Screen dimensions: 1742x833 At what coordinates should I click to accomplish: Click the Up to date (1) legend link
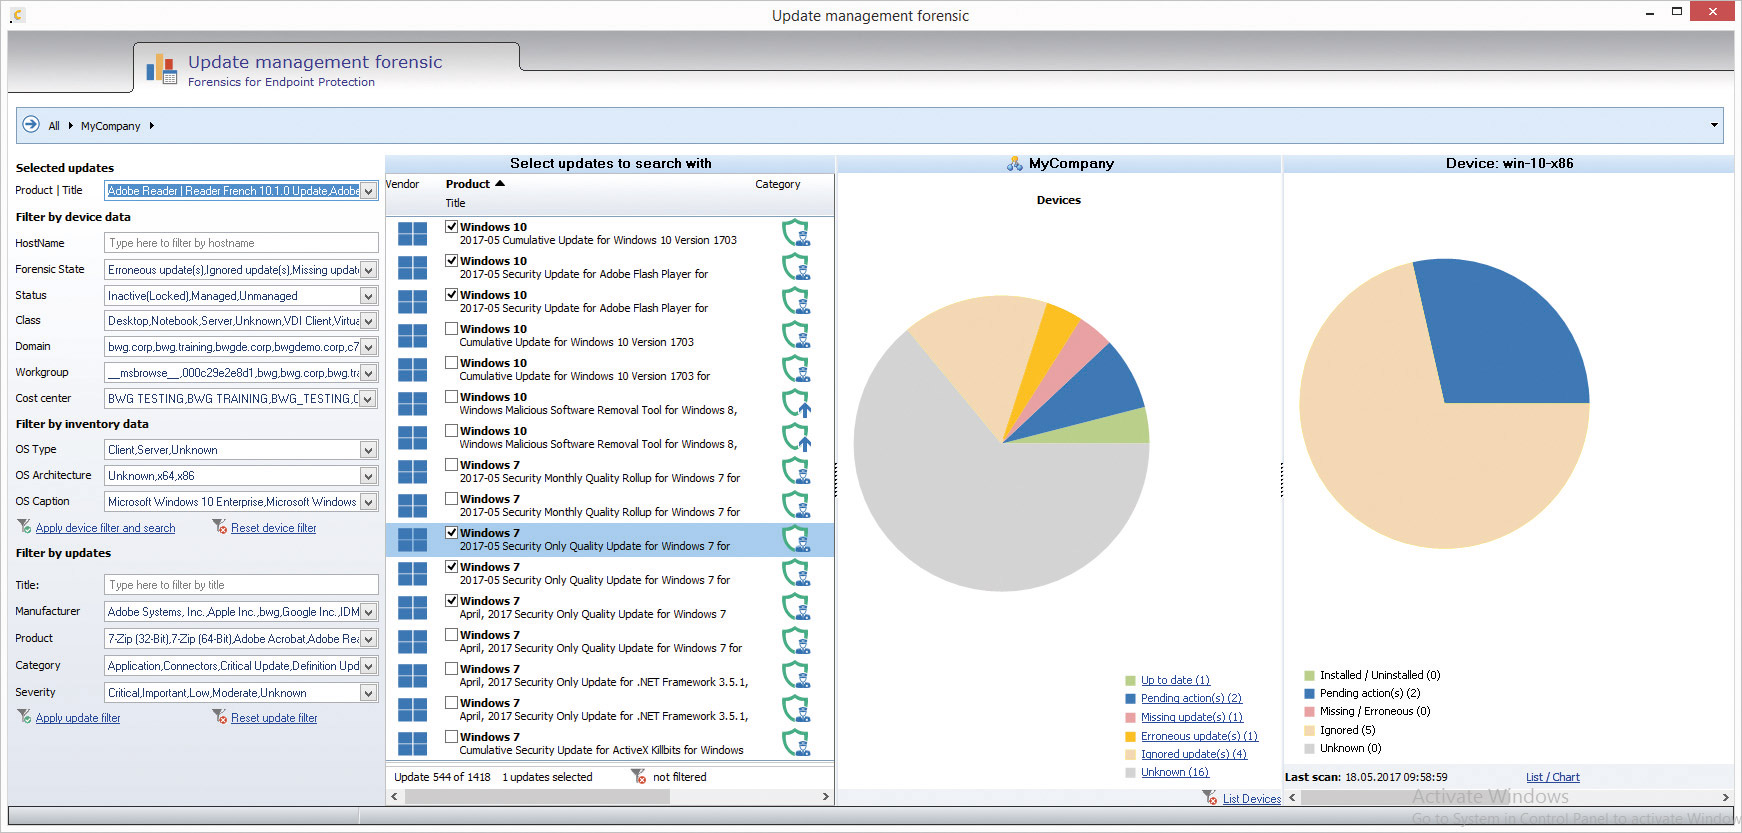(x=1175, y=680)
